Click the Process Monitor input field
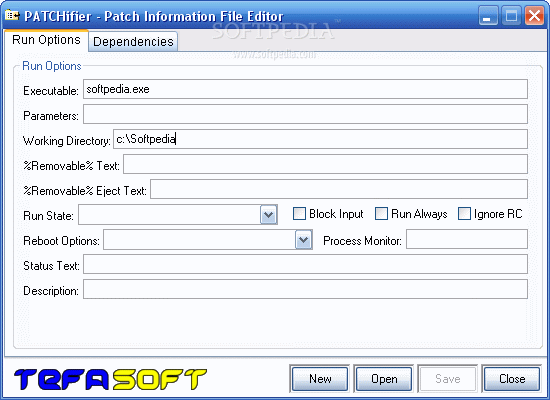 tap(467, 239)
